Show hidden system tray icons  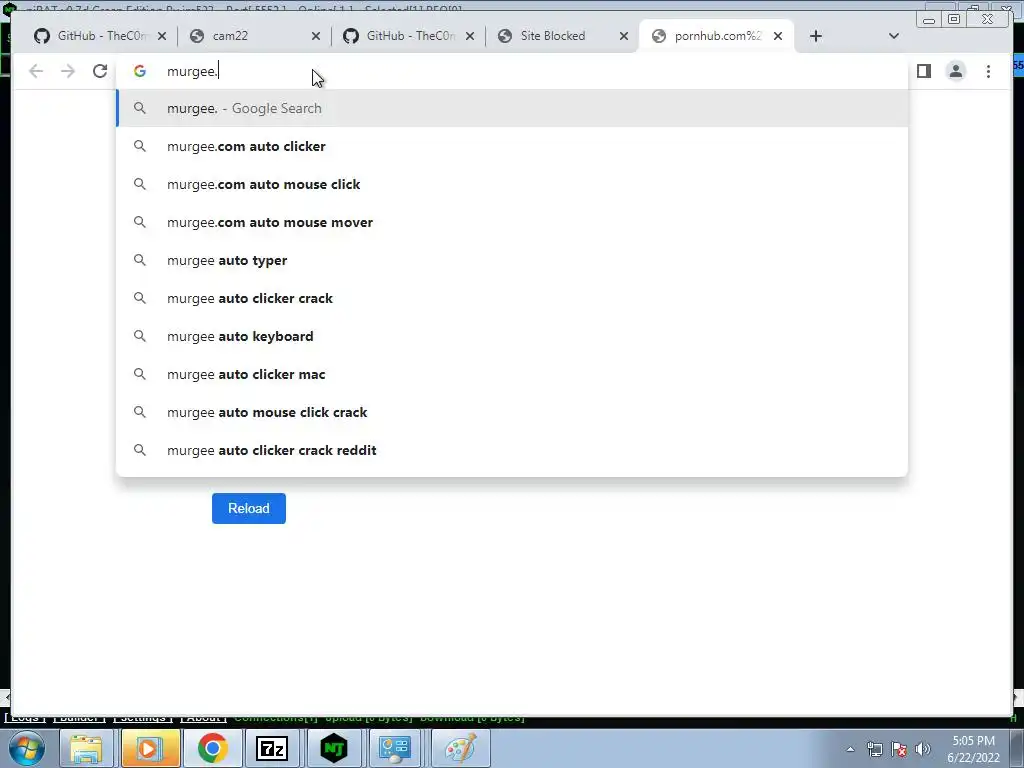point(850,749)
